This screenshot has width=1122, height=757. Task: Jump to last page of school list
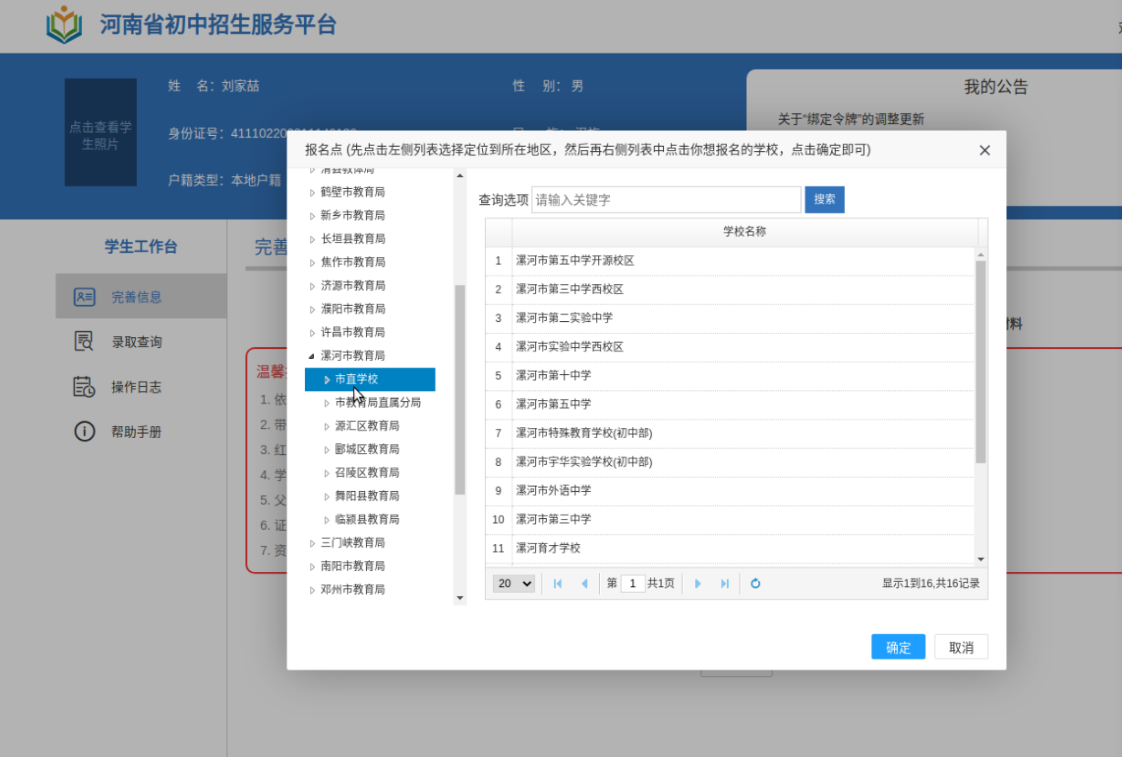coord(725,584)
